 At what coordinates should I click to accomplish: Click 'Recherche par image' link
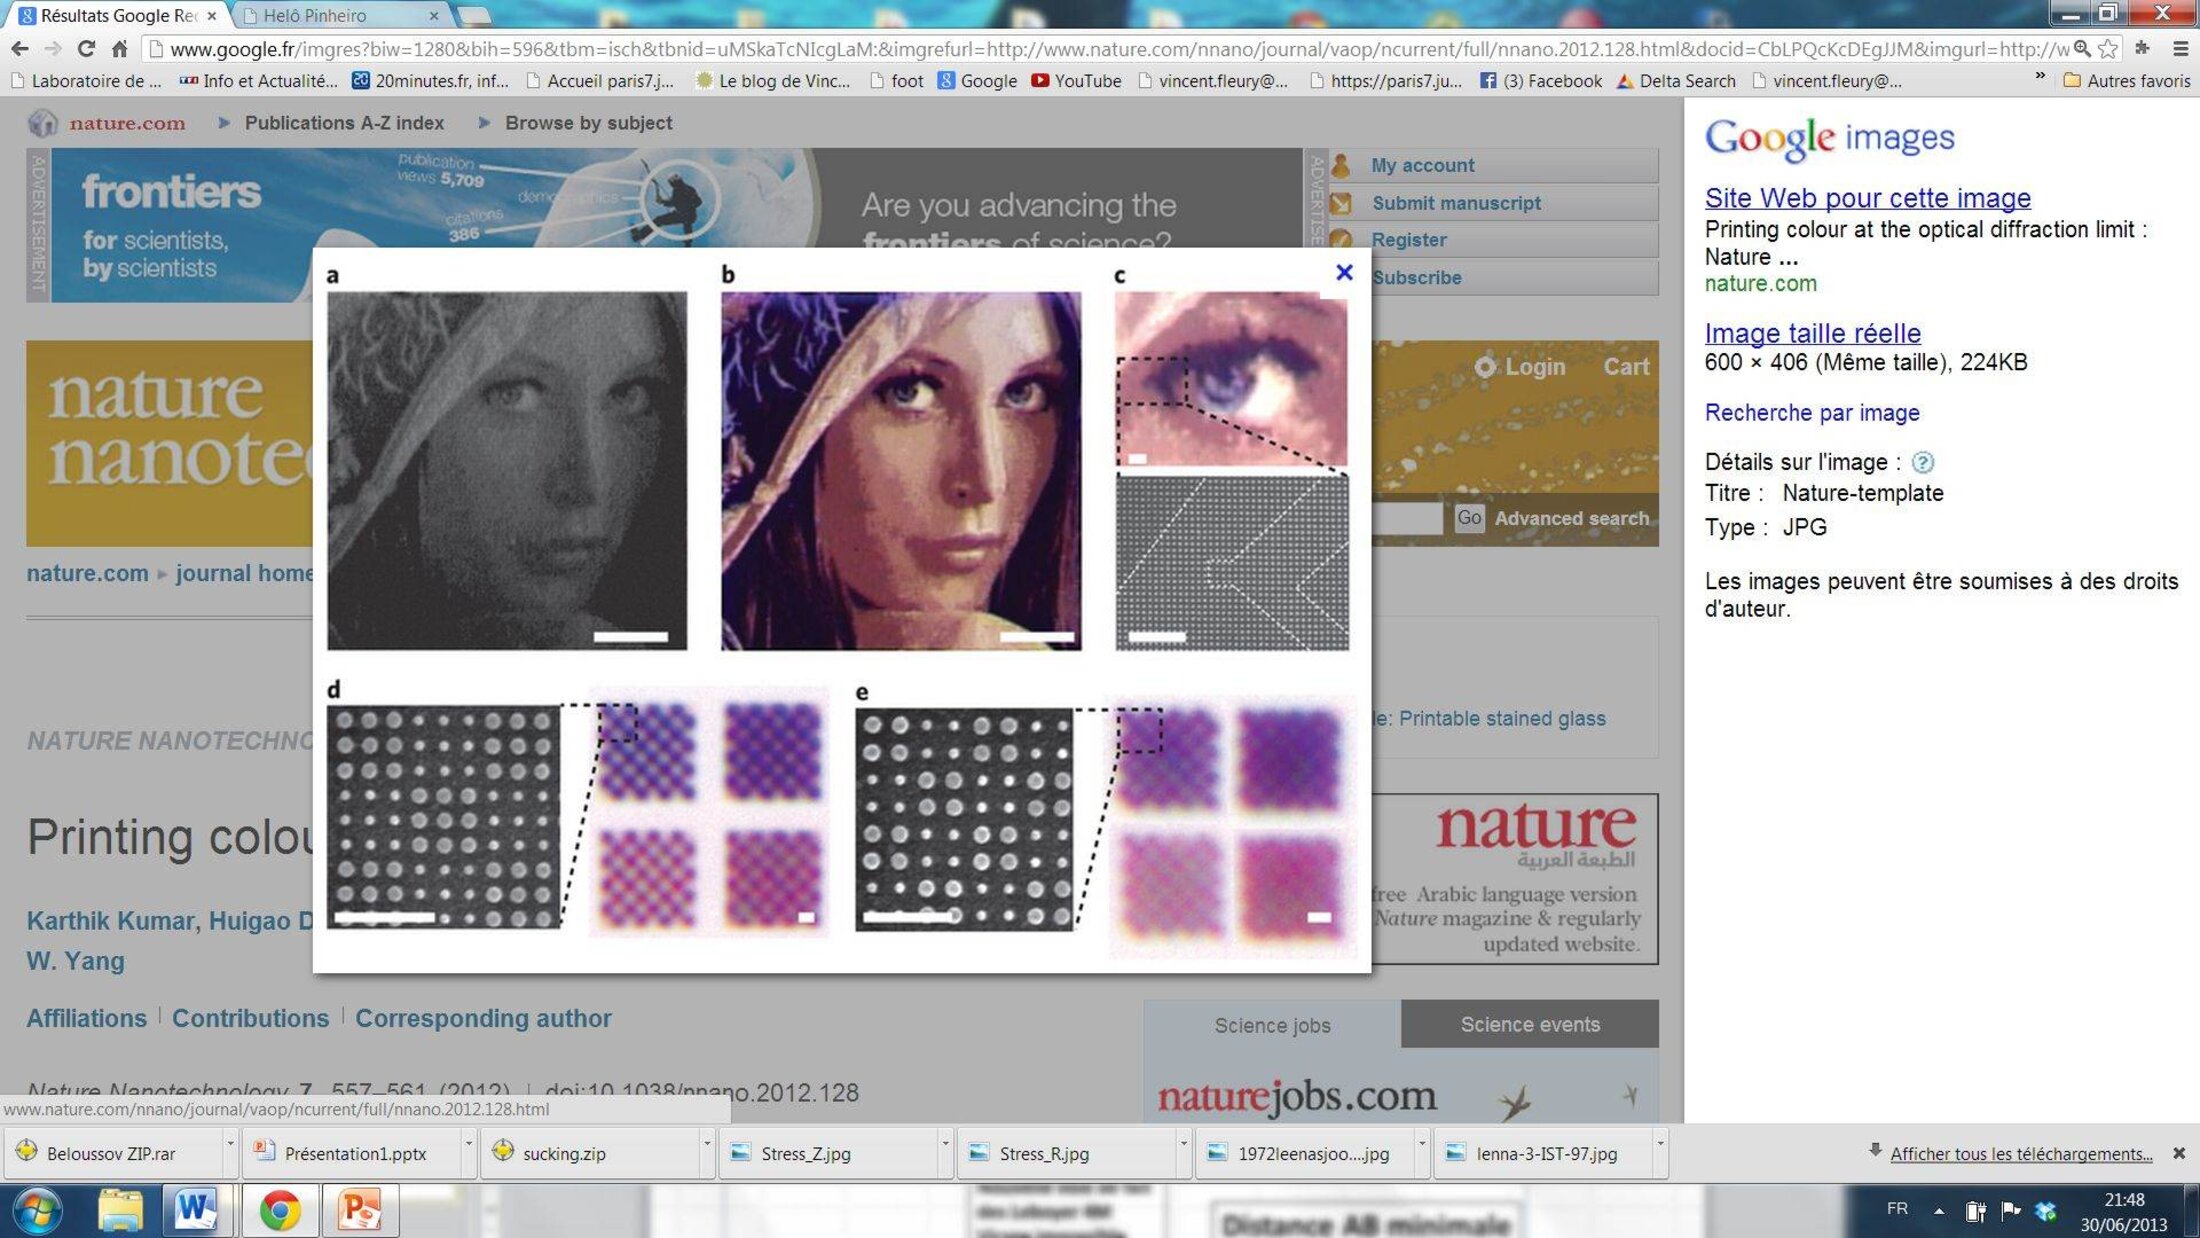click(1811, 412)
